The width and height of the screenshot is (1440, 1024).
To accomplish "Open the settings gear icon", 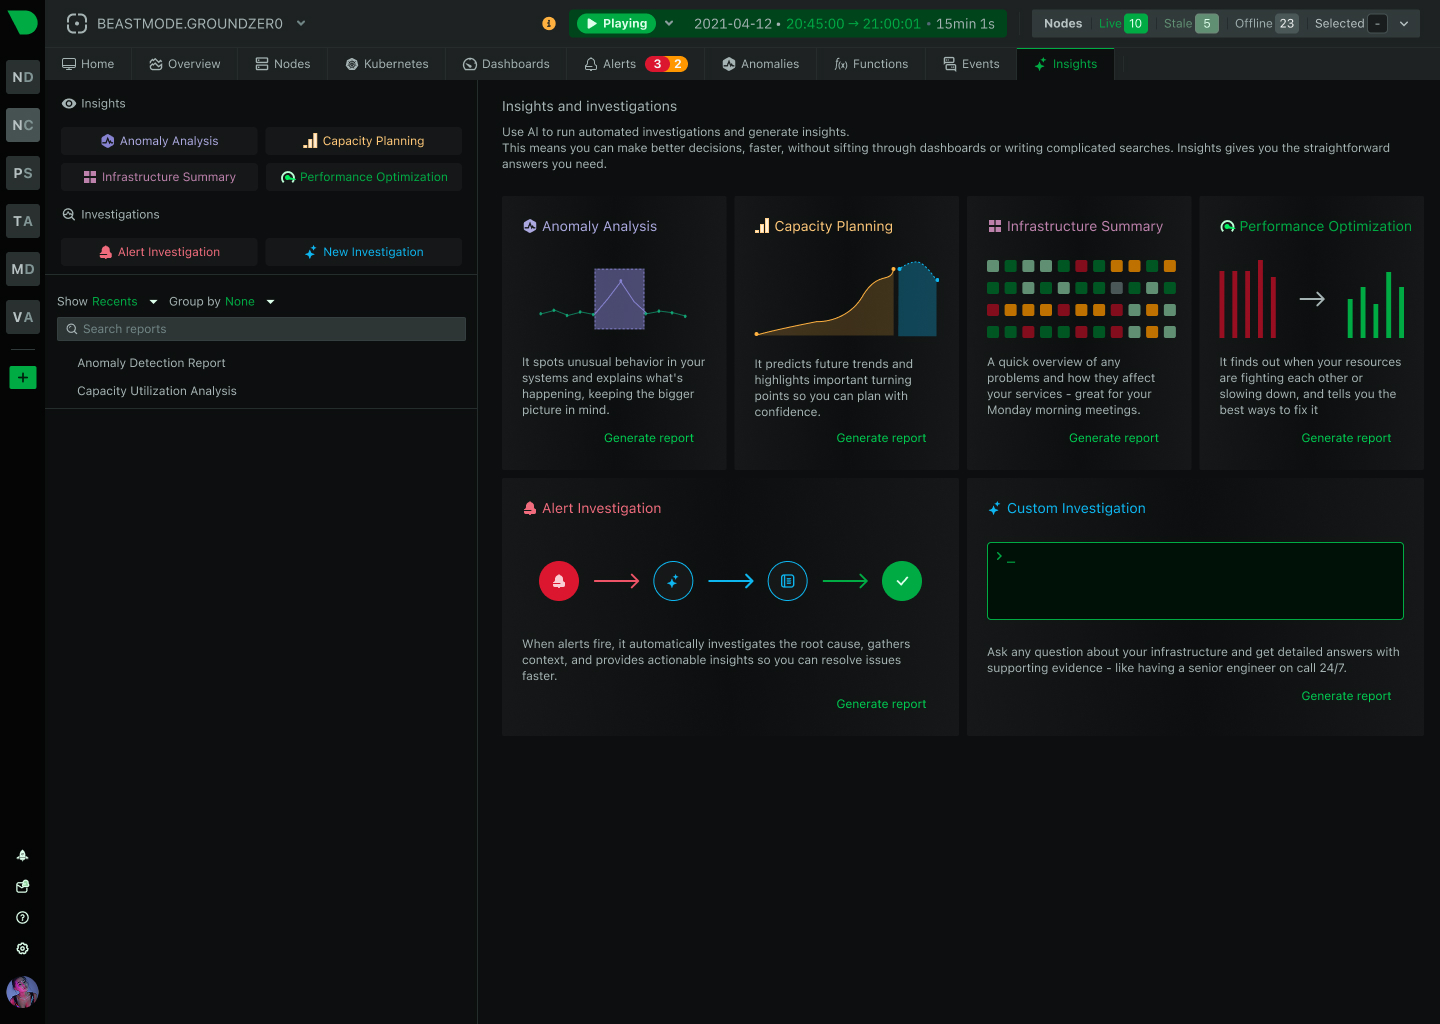I will pos(22,948).
